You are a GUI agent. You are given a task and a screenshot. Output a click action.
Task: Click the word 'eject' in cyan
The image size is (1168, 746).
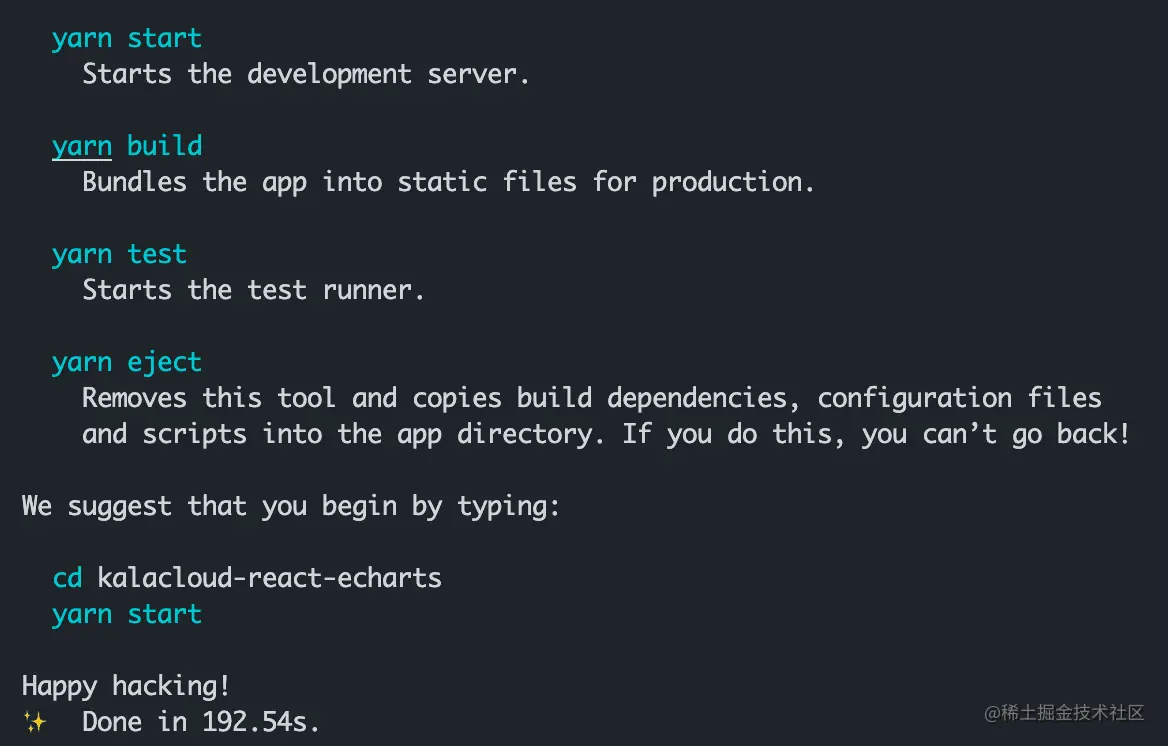point(165,363)
